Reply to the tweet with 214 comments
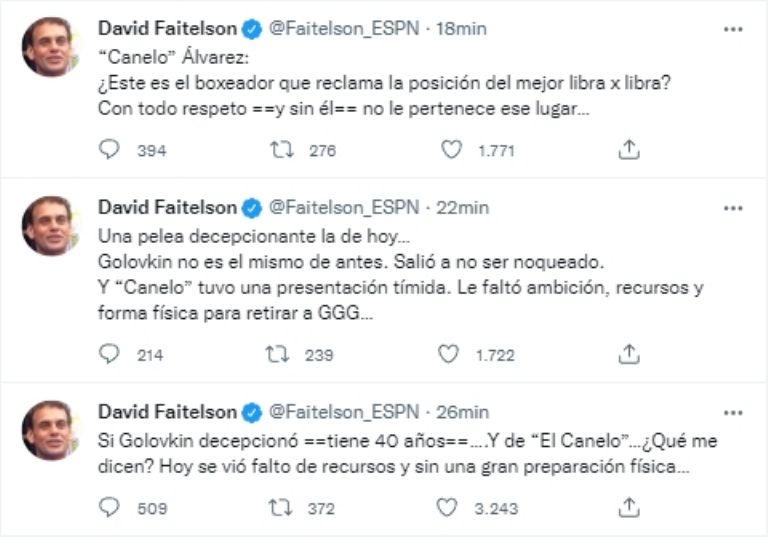This screenshot has height=537, width=768. [x=110, y=354]
